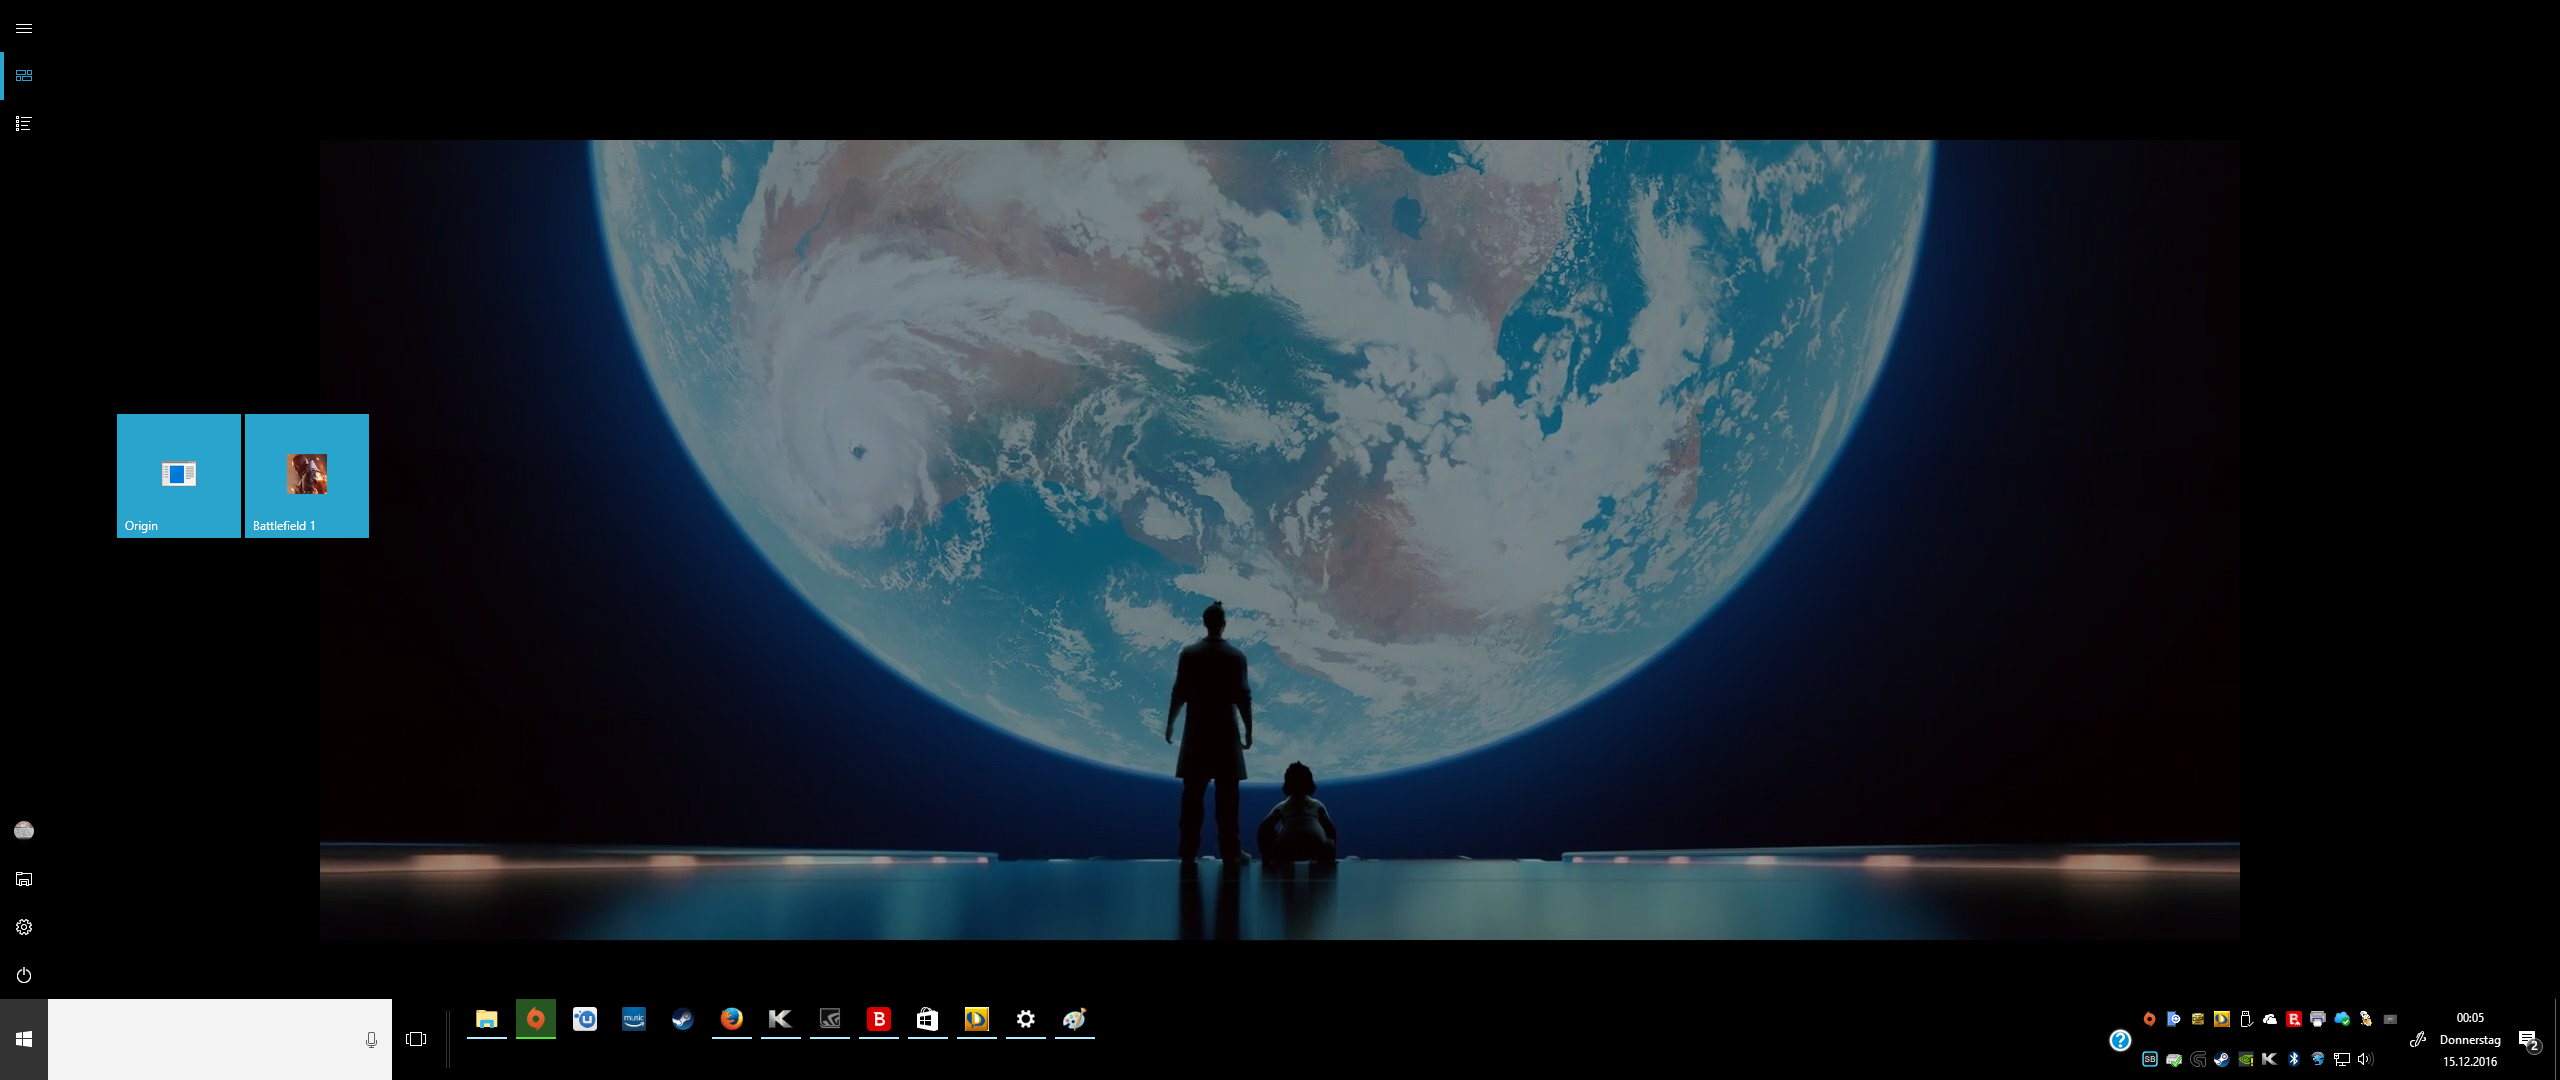Click the Windows Start button

tap(24, 1040)
